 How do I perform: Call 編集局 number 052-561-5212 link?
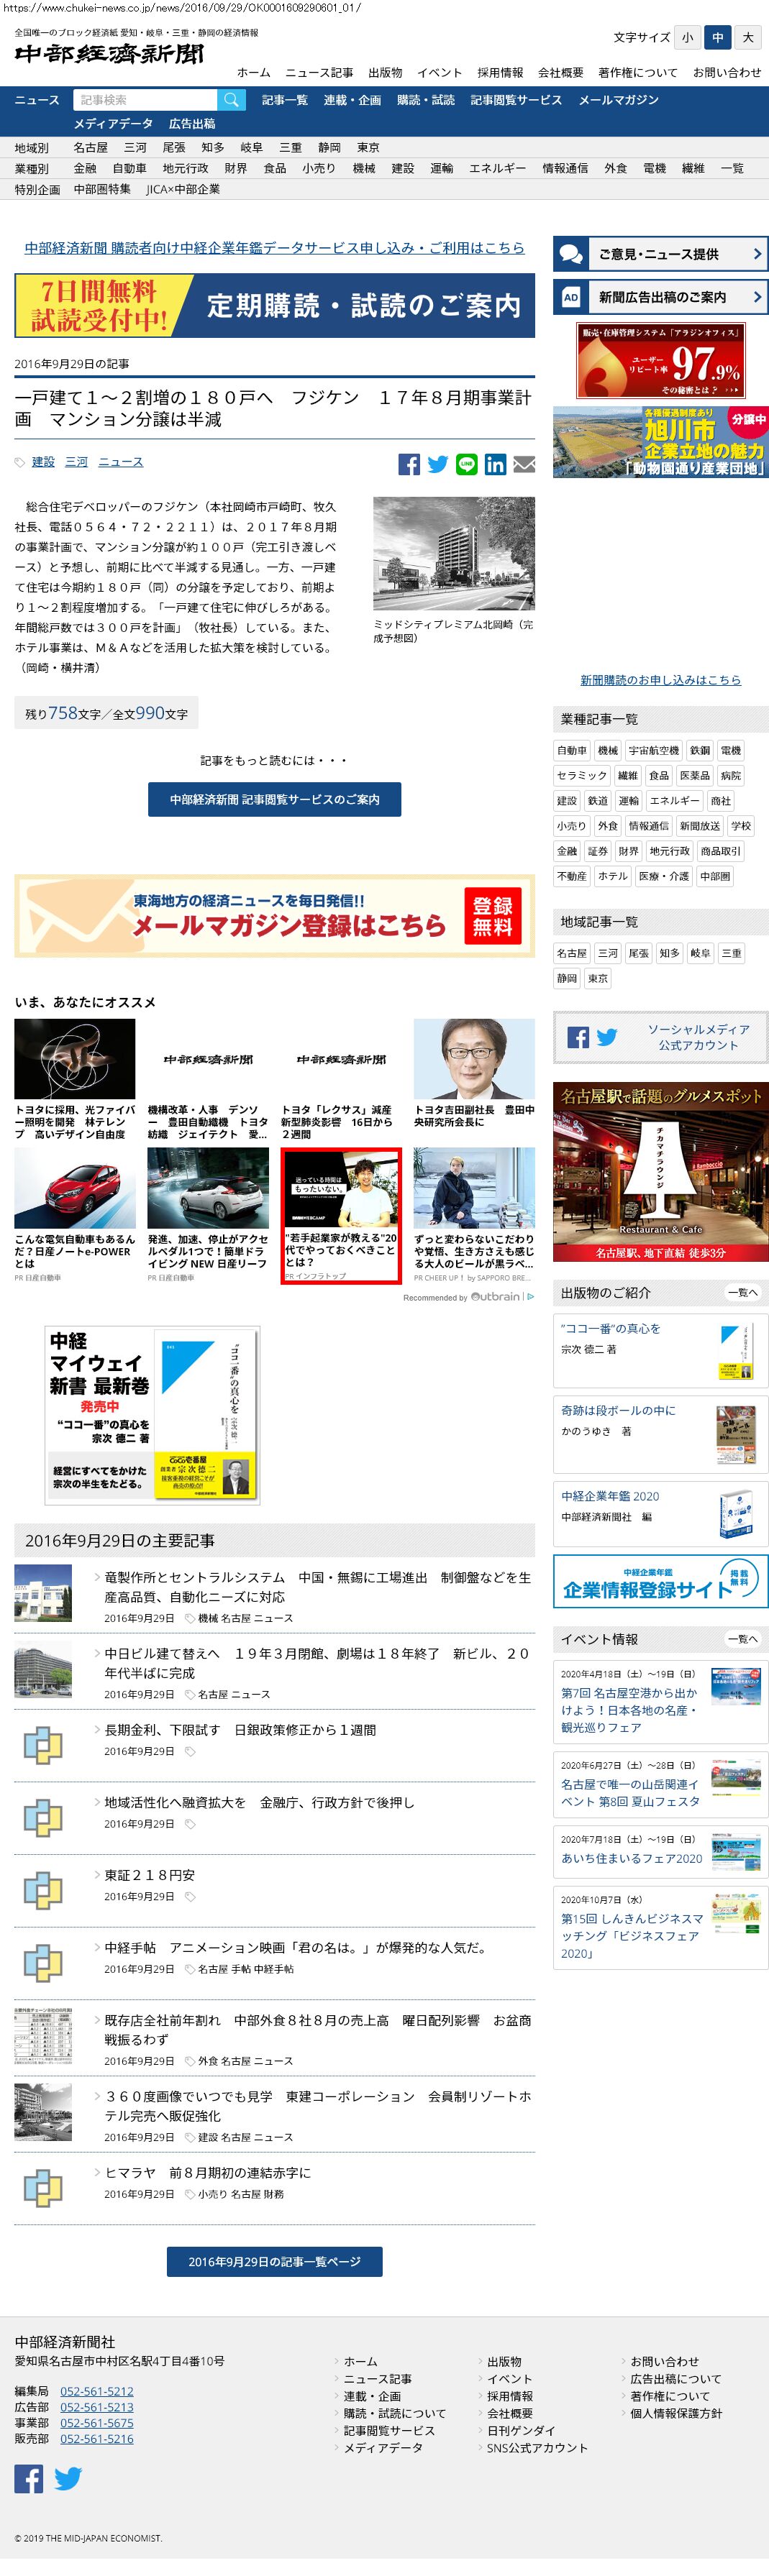[96, 2391]
